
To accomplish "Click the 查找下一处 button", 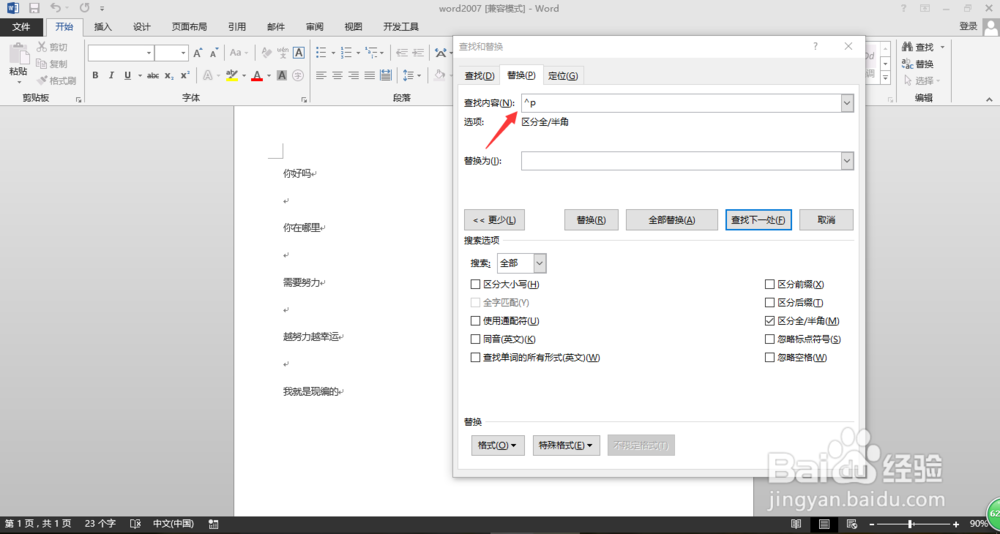I will (758, 219).
